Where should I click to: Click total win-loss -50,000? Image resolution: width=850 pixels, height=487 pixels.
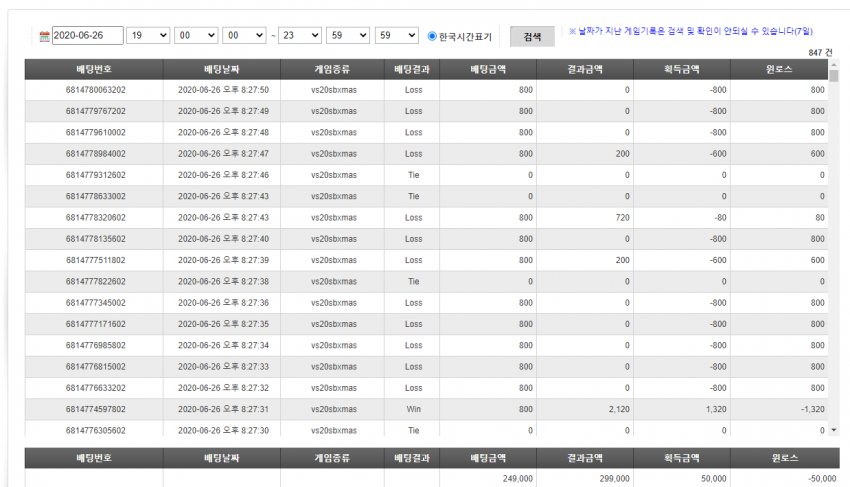point(822,479)
